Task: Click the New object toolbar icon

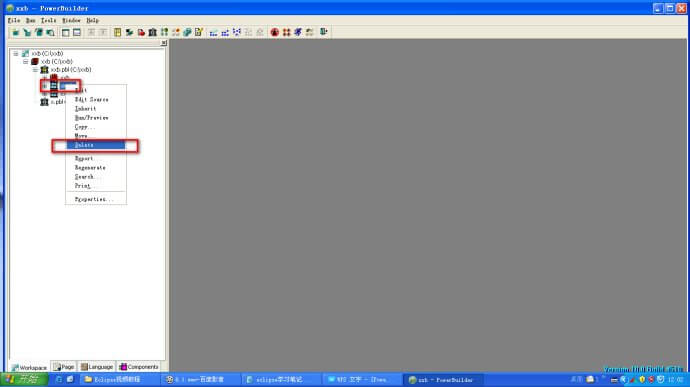Action: [15, 32]
